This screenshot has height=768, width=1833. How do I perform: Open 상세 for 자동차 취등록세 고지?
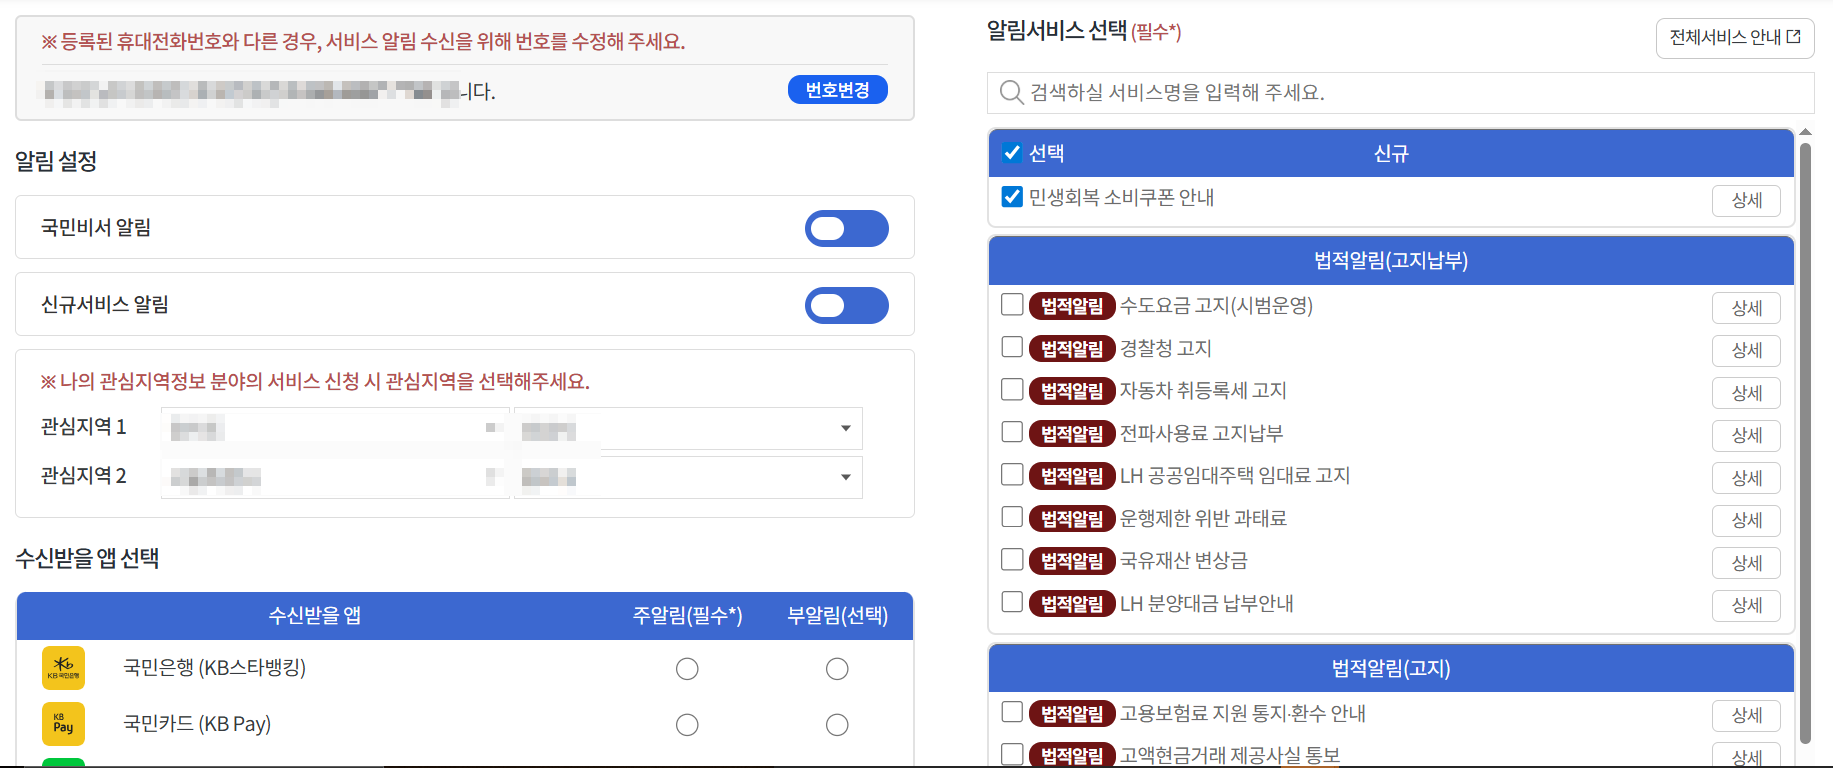click(x=1746, y=393)
